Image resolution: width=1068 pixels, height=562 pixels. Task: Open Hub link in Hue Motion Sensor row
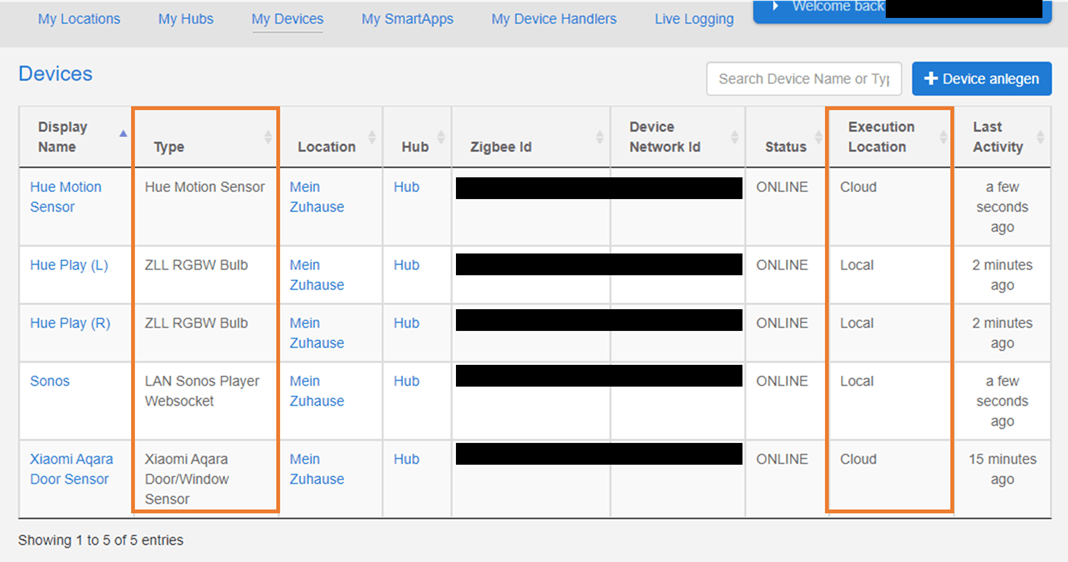click(x=407, y=187)
